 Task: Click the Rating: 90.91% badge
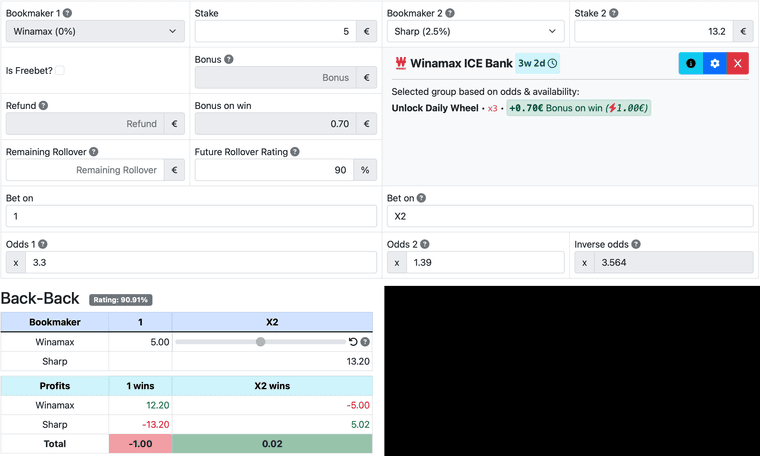121,300
